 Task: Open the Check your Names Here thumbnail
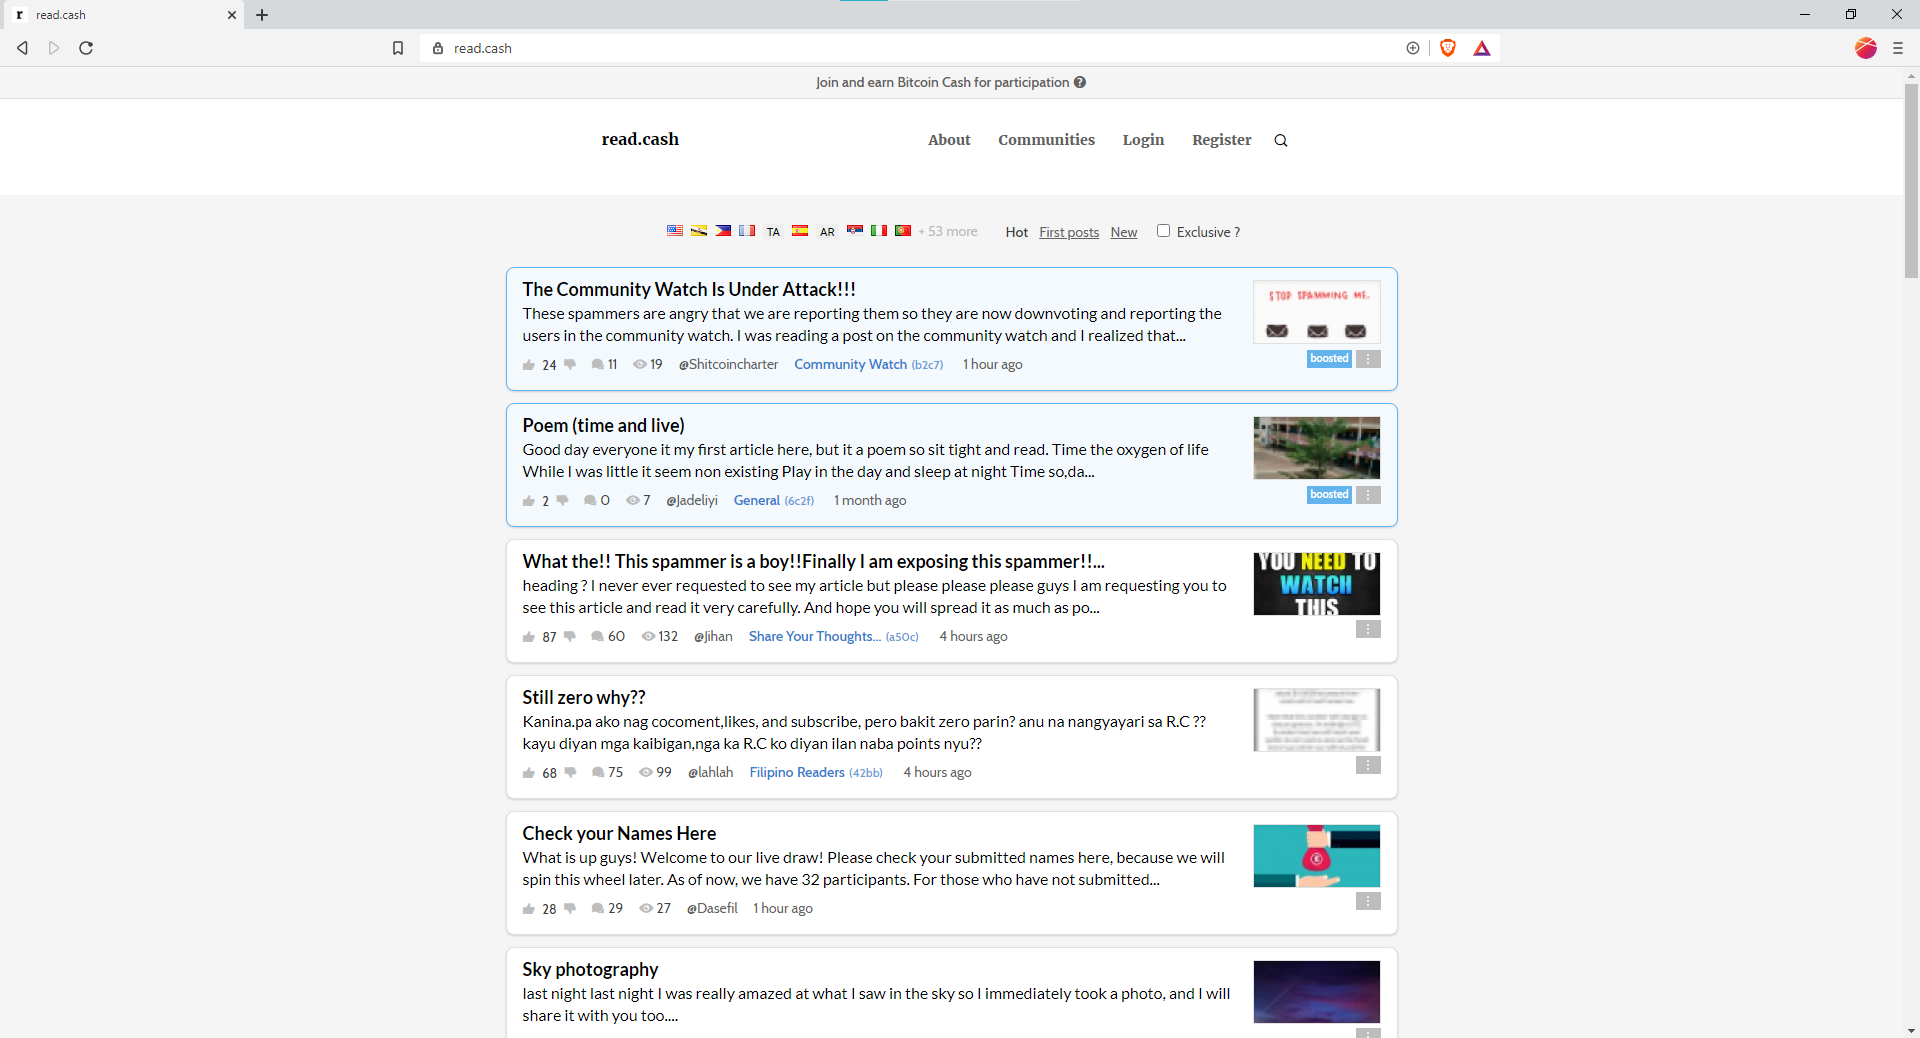click(x=1317, y=856)
